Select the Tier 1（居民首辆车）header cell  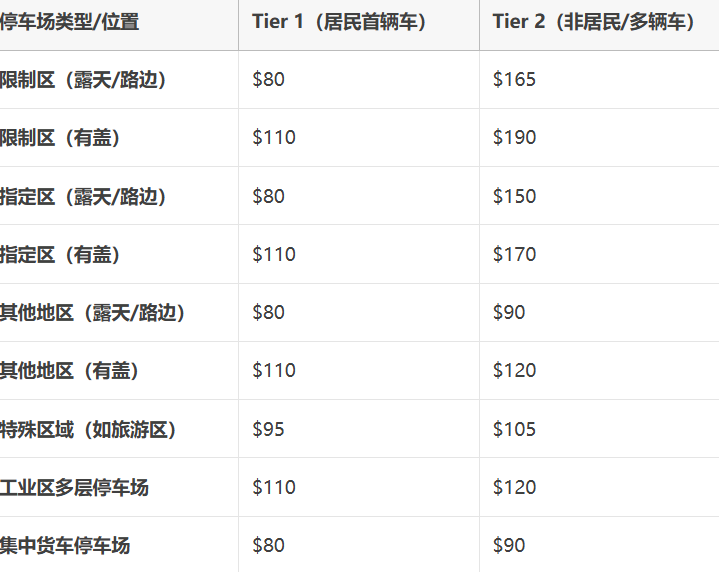(x=339, y=22)
